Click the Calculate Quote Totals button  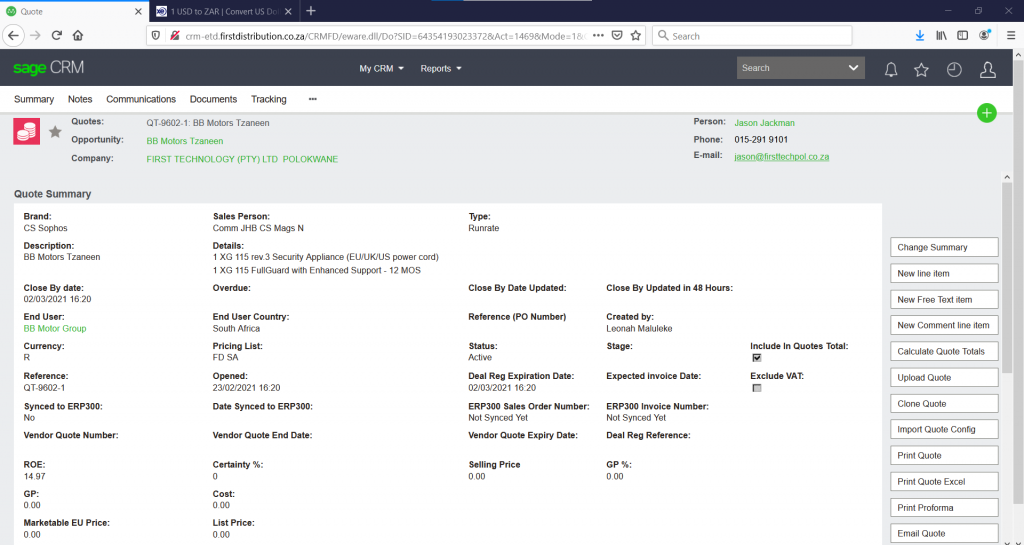944,351
